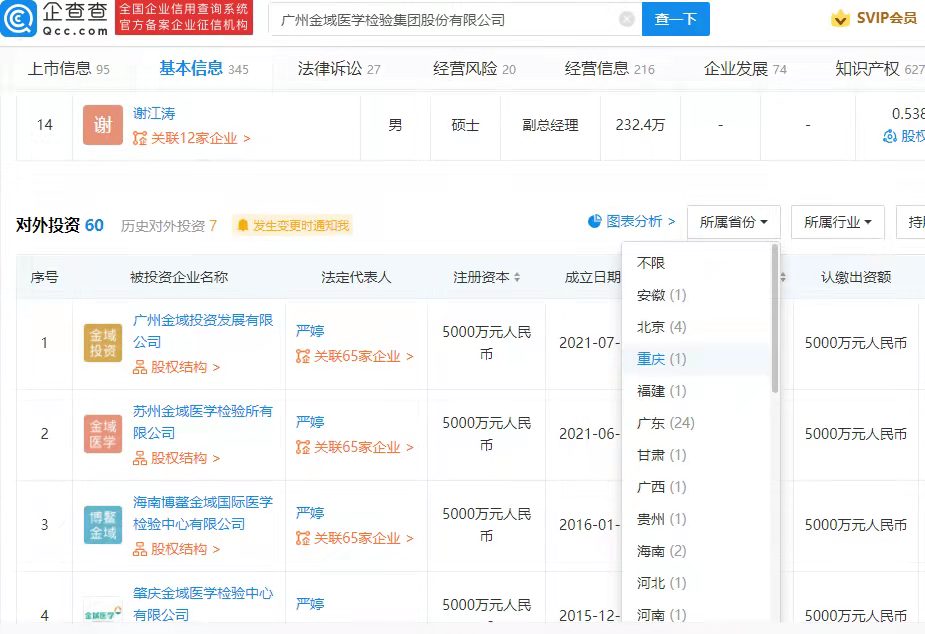This screenshot has height=634, width=925.
Task: Click 苏州金域医学 company logo thumbnail
Action: 103,433
